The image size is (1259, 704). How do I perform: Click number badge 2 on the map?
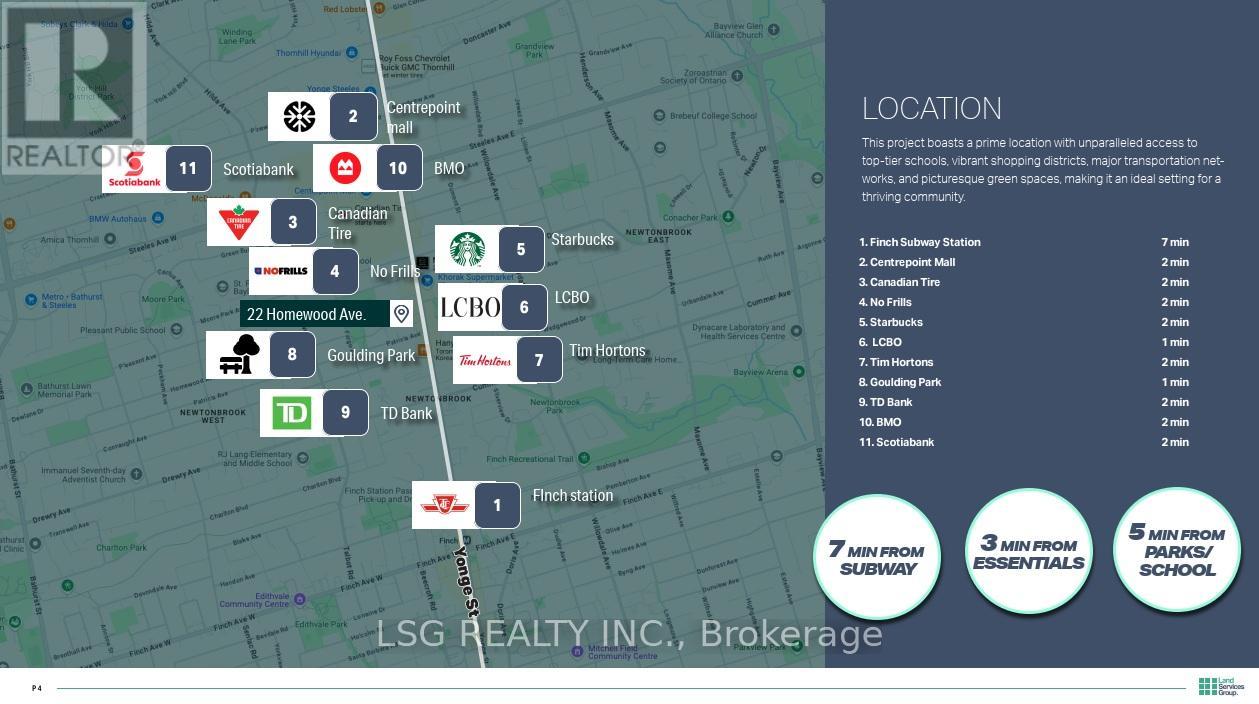pos(353,117)
